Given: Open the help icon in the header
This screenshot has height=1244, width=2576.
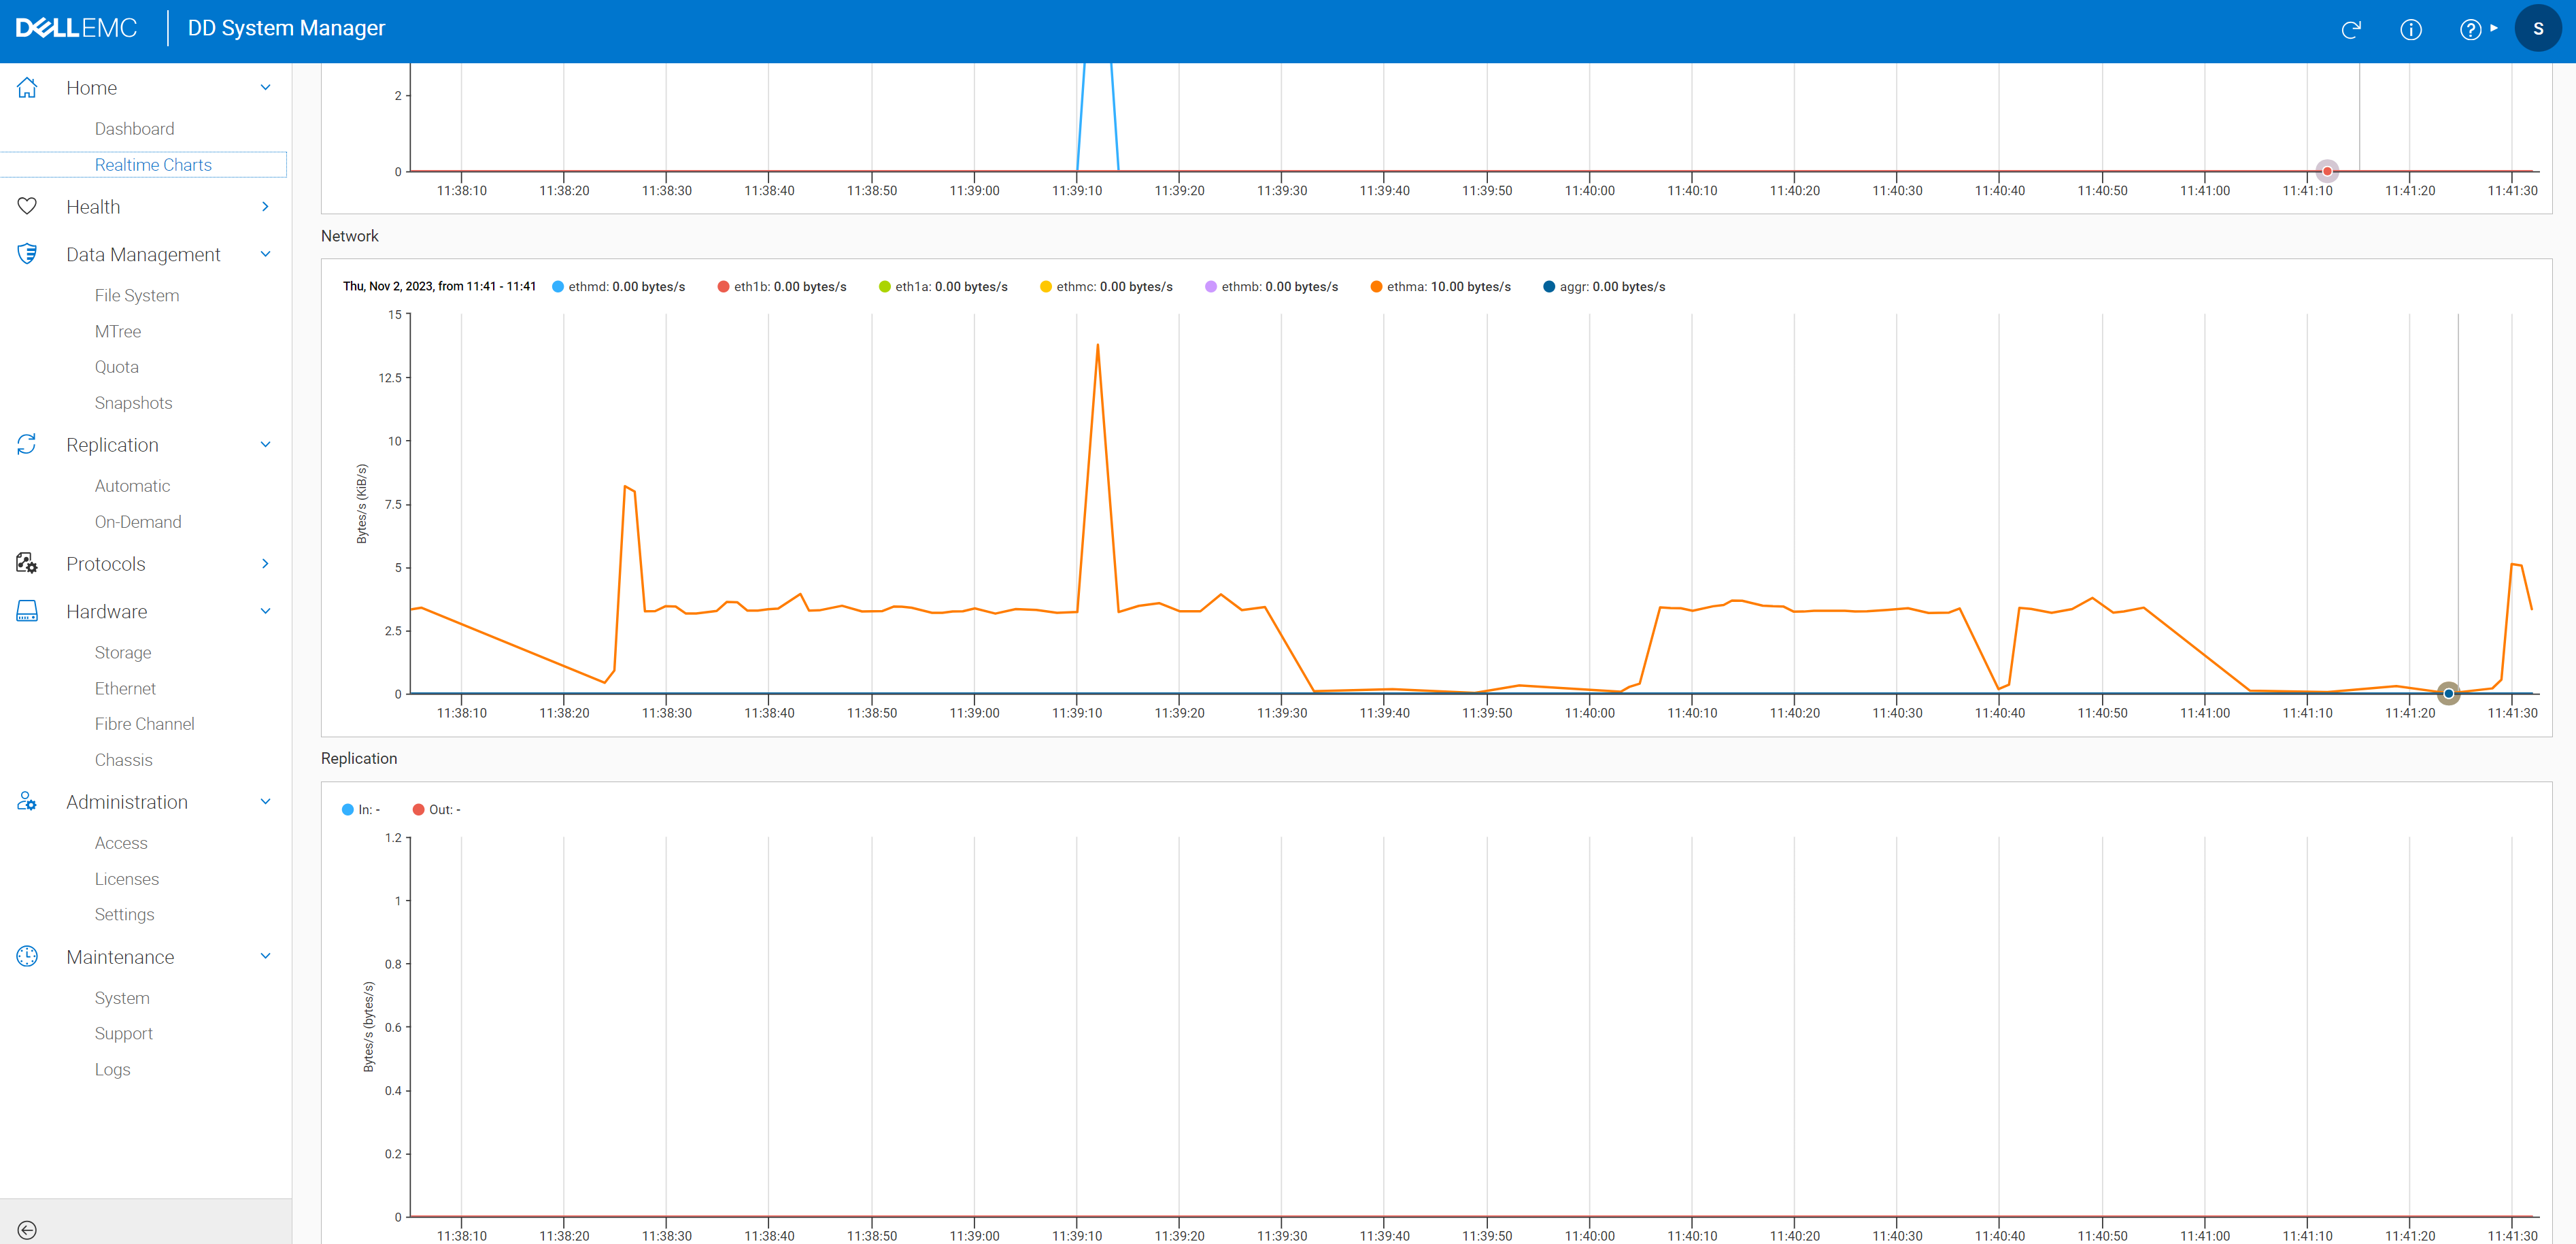Looking at the screenshot, I should point(2470,29).
